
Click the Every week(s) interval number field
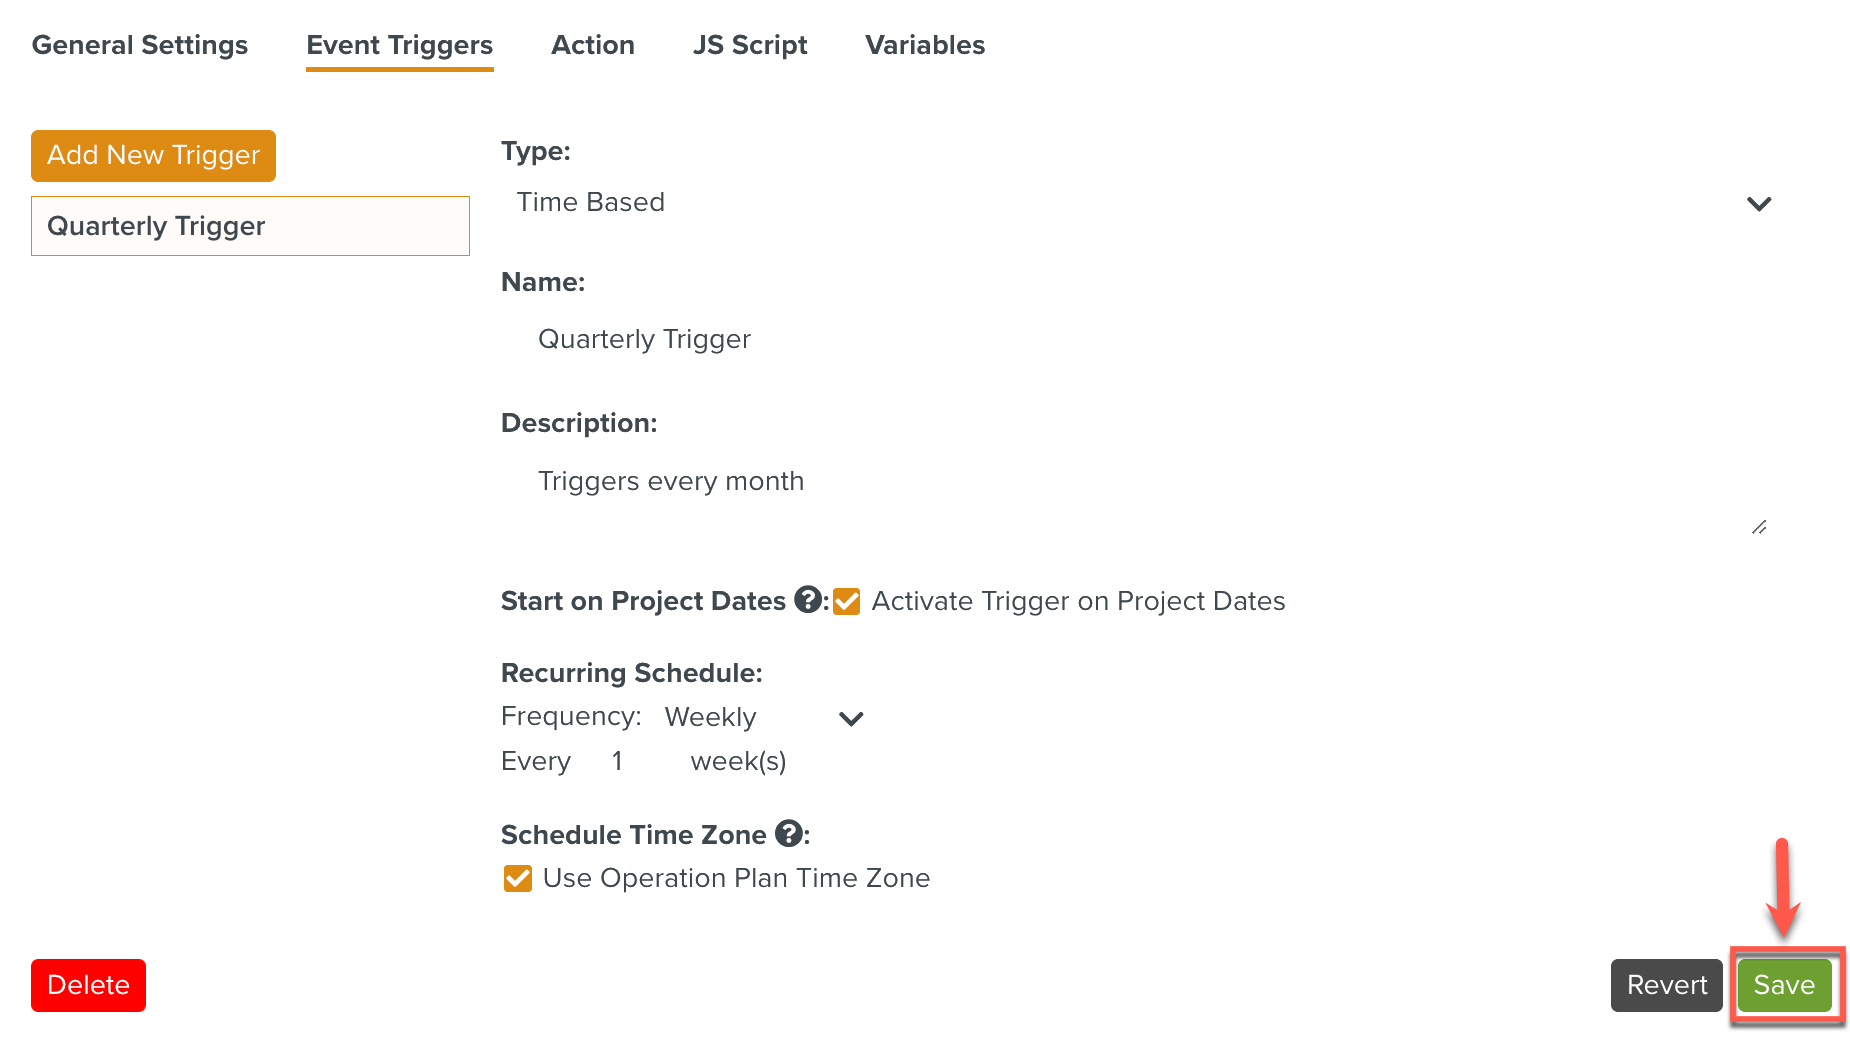point(628,762)
